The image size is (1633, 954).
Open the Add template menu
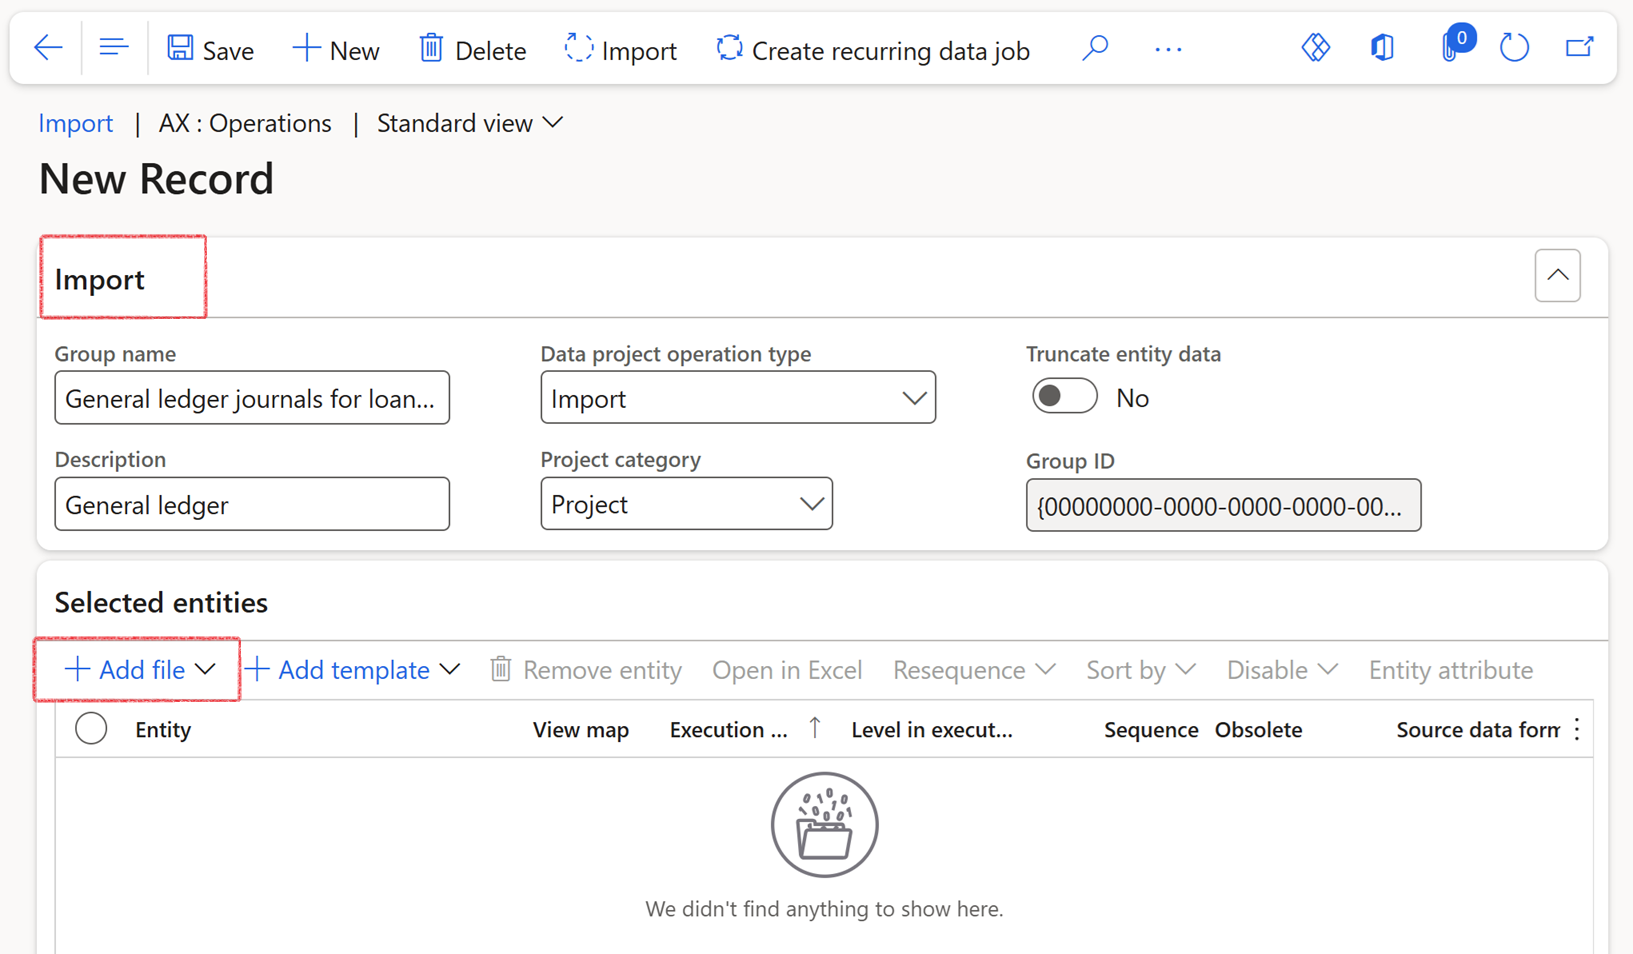353,669
